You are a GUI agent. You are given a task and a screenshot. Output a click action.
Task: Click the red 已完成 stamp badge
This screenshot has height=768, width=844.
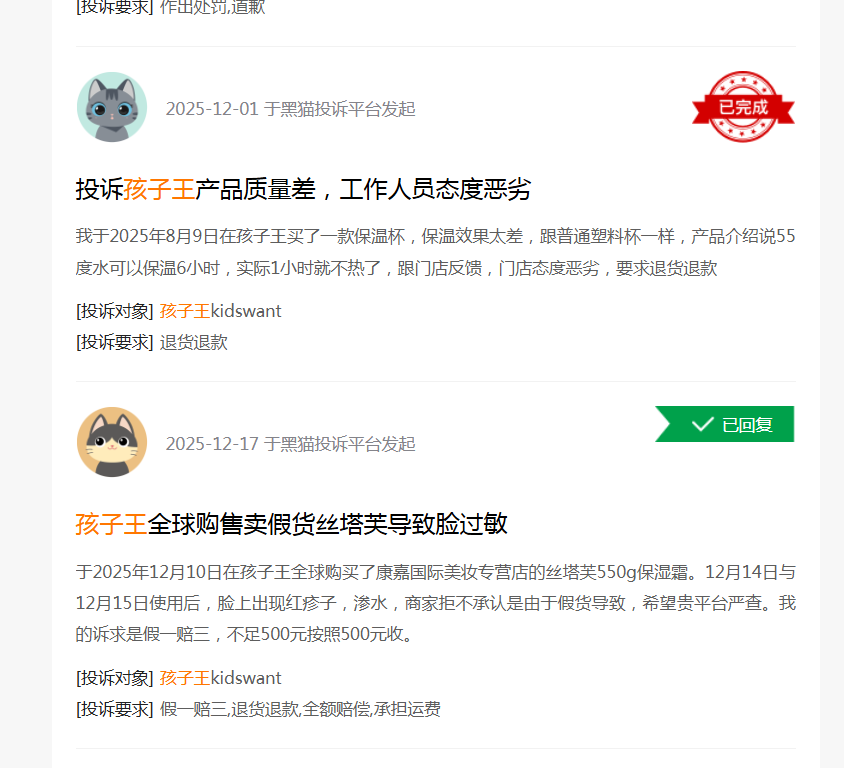pos(743,107)
